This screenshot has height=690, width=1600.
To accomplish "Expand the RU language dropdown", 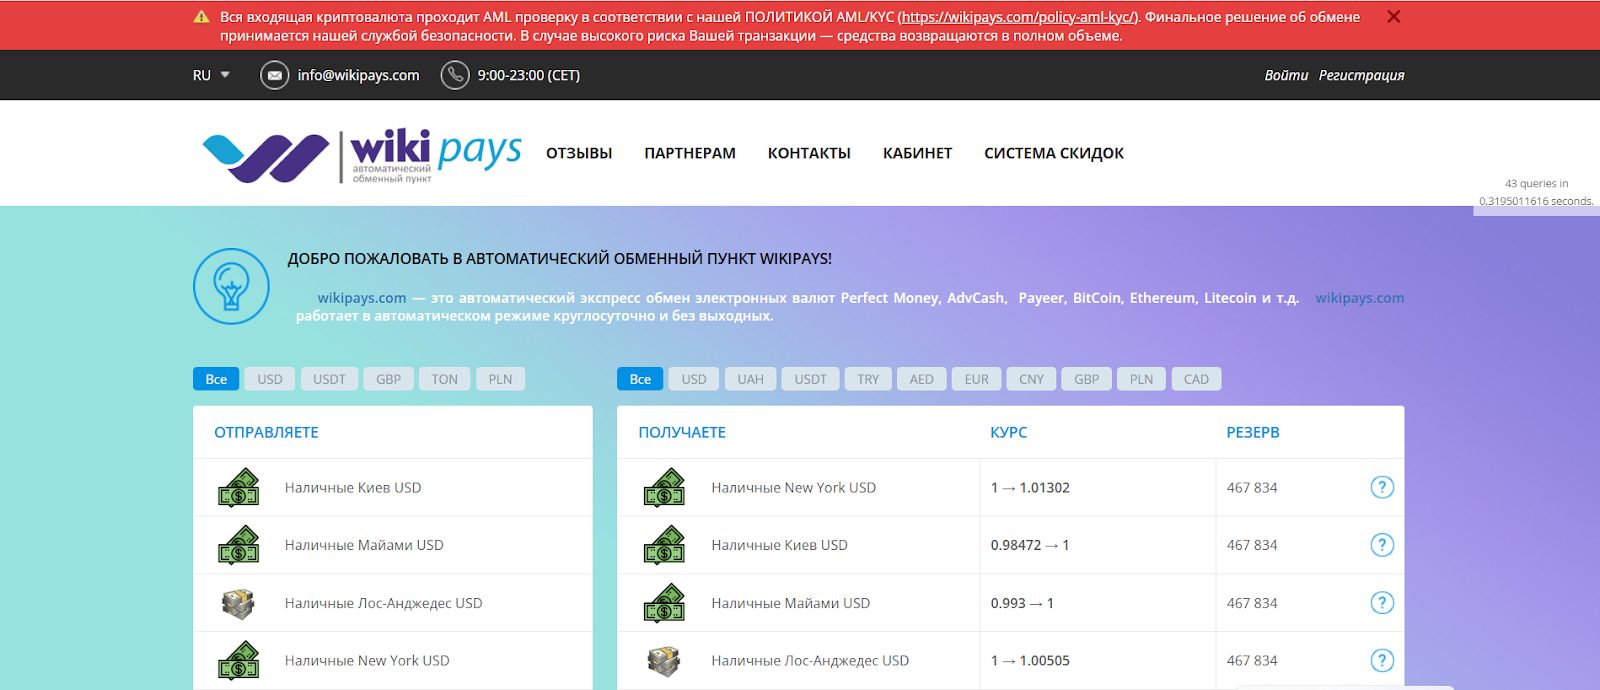I will point(211,75).
